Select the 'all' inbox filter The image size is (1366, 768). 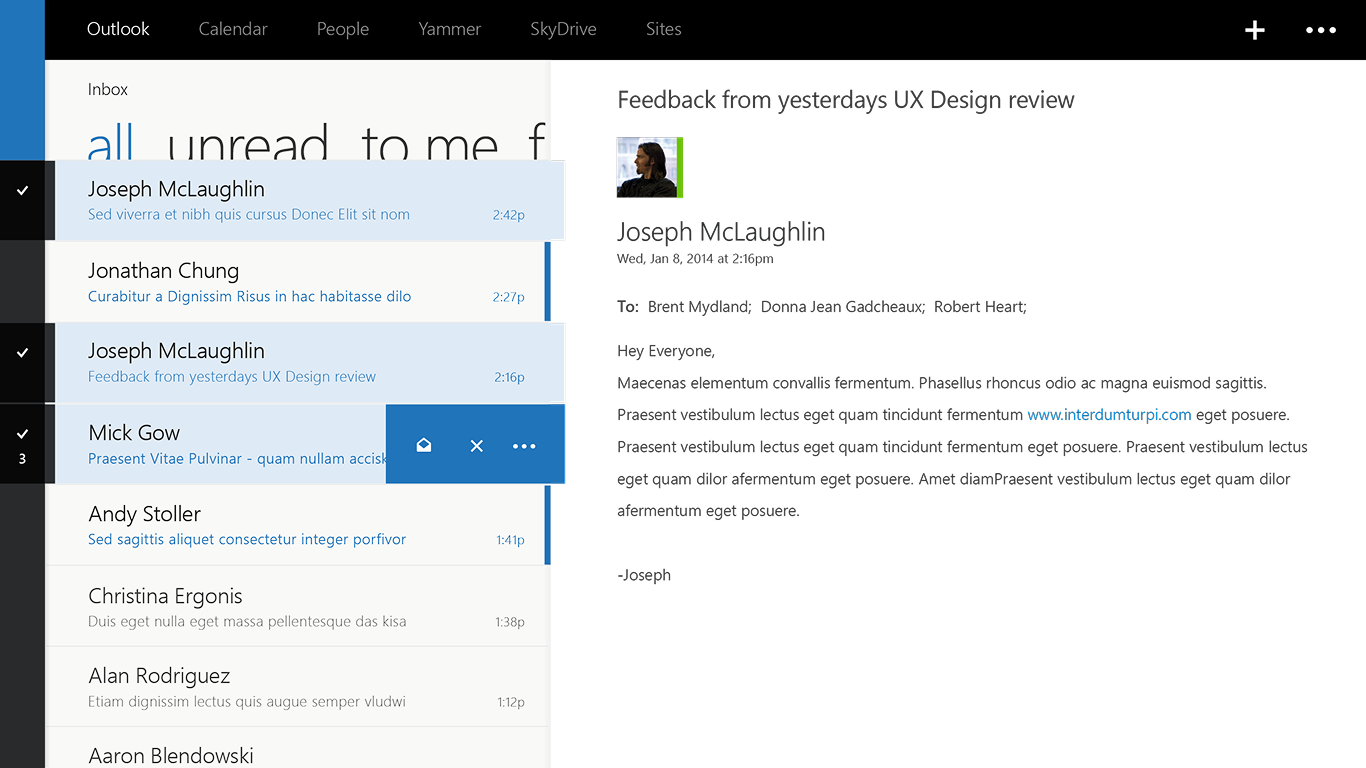[111, 143]
